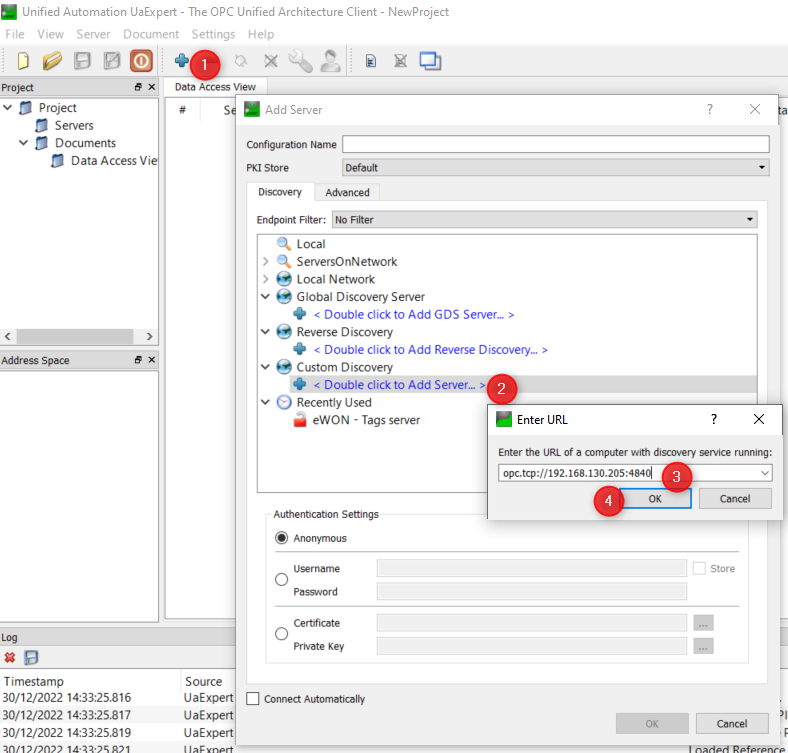Click the blue windows layout toolbar icon
The image size is (788, 753).
coord(430,61)
